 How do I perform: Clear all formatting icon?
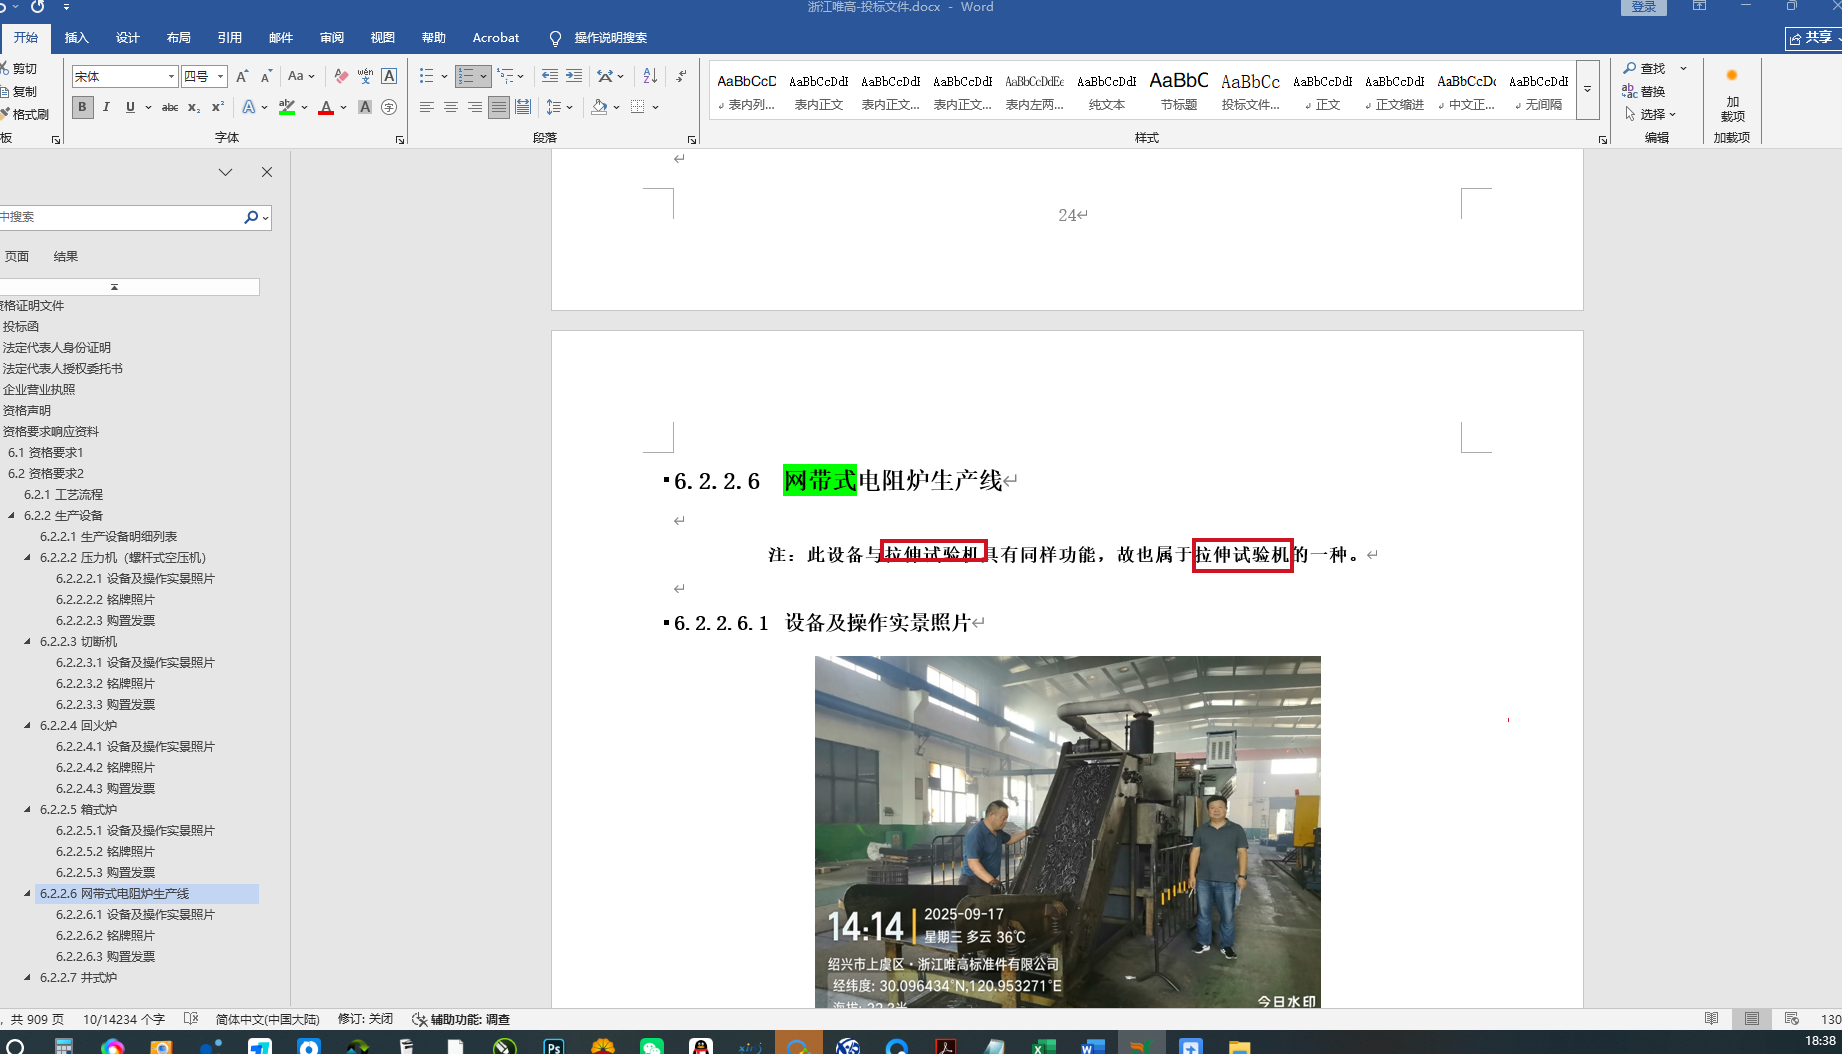click(341, 76)
